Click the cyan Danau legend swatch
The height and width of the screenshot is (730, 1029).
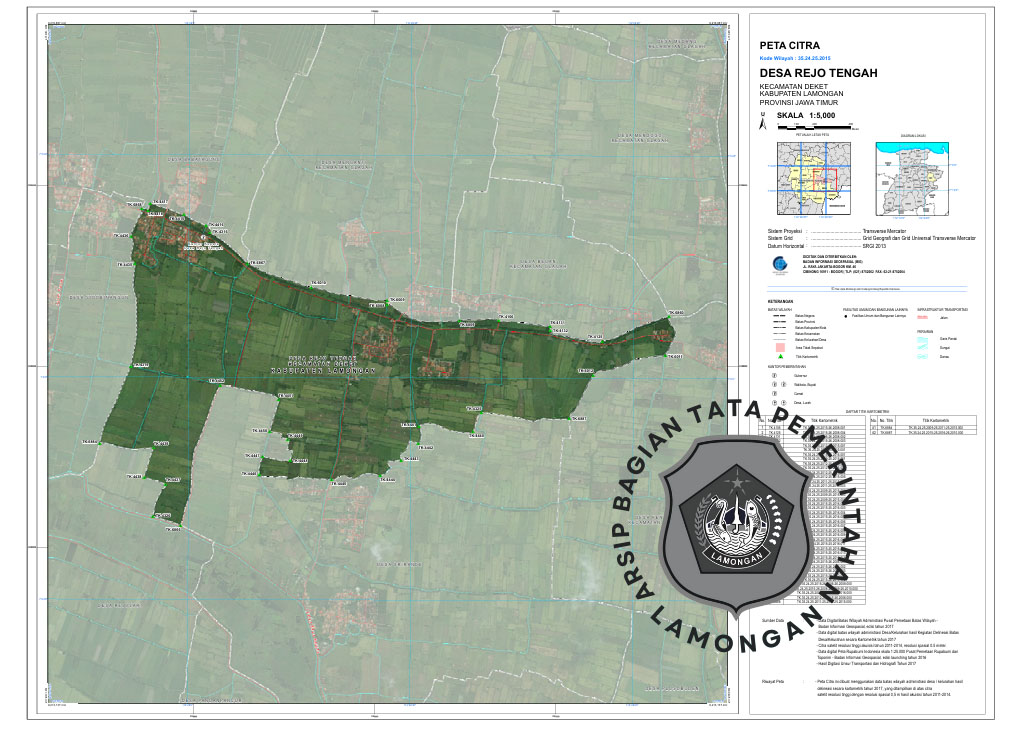click(x=922, y=357)
